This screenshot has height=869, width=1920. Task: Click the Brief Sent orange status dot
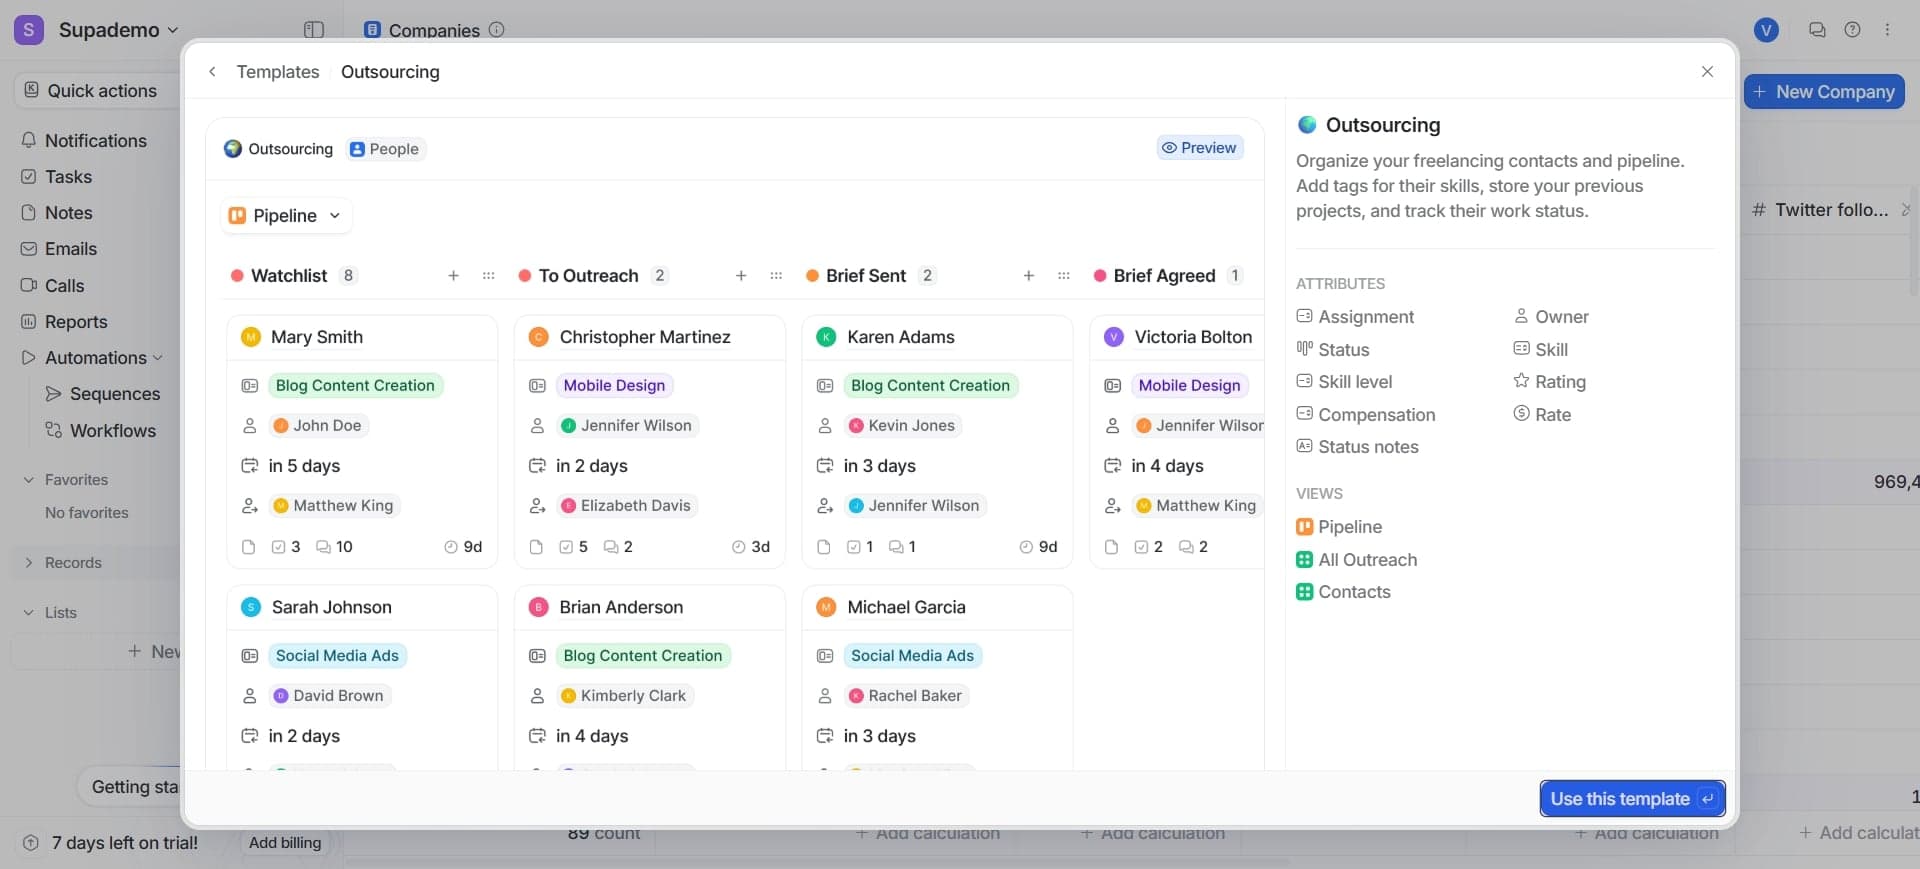(812, 276)
